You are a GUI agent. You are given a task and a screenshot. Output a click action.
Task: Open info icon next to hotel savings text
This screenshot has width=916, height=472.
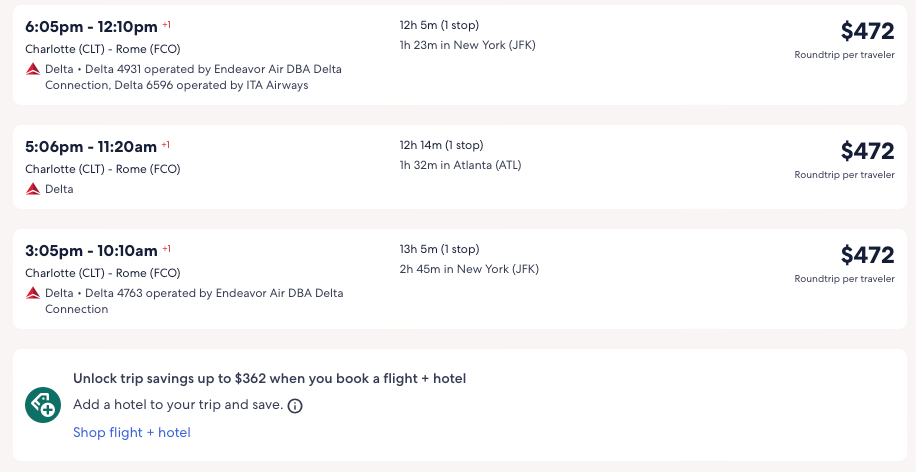click(295, 406)
